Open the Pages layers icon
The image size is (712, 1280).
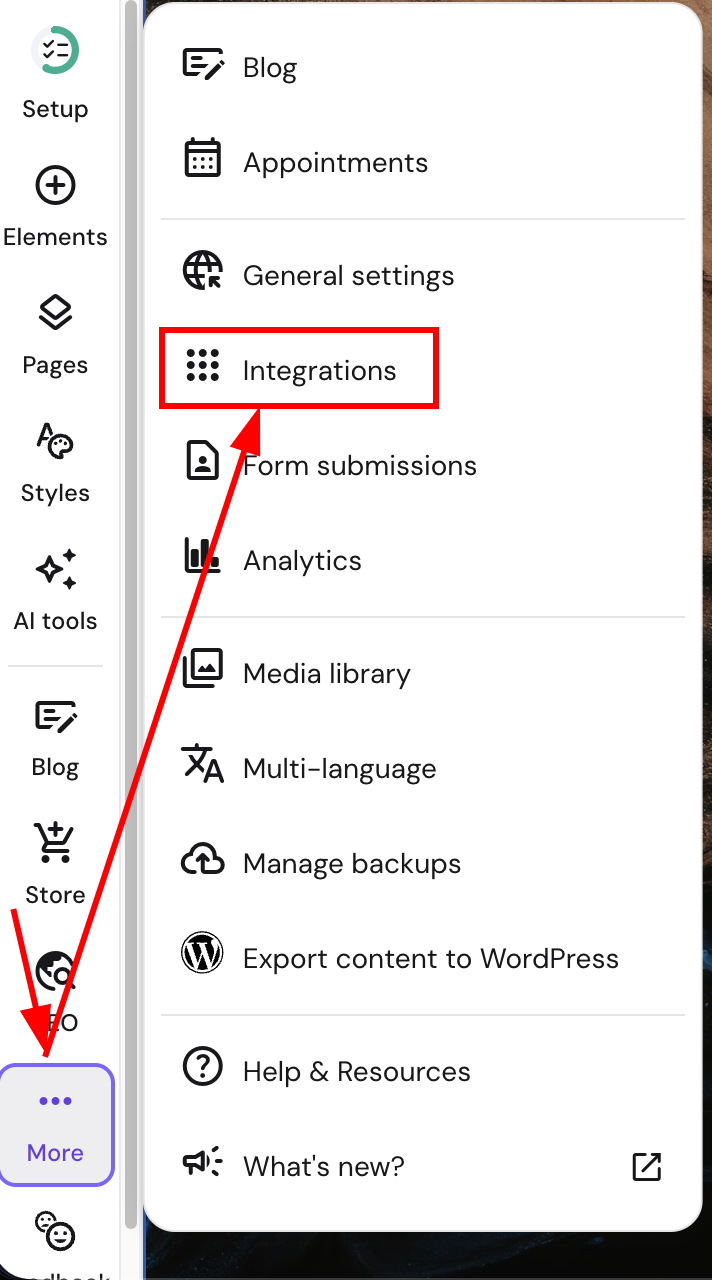point(55,313)
